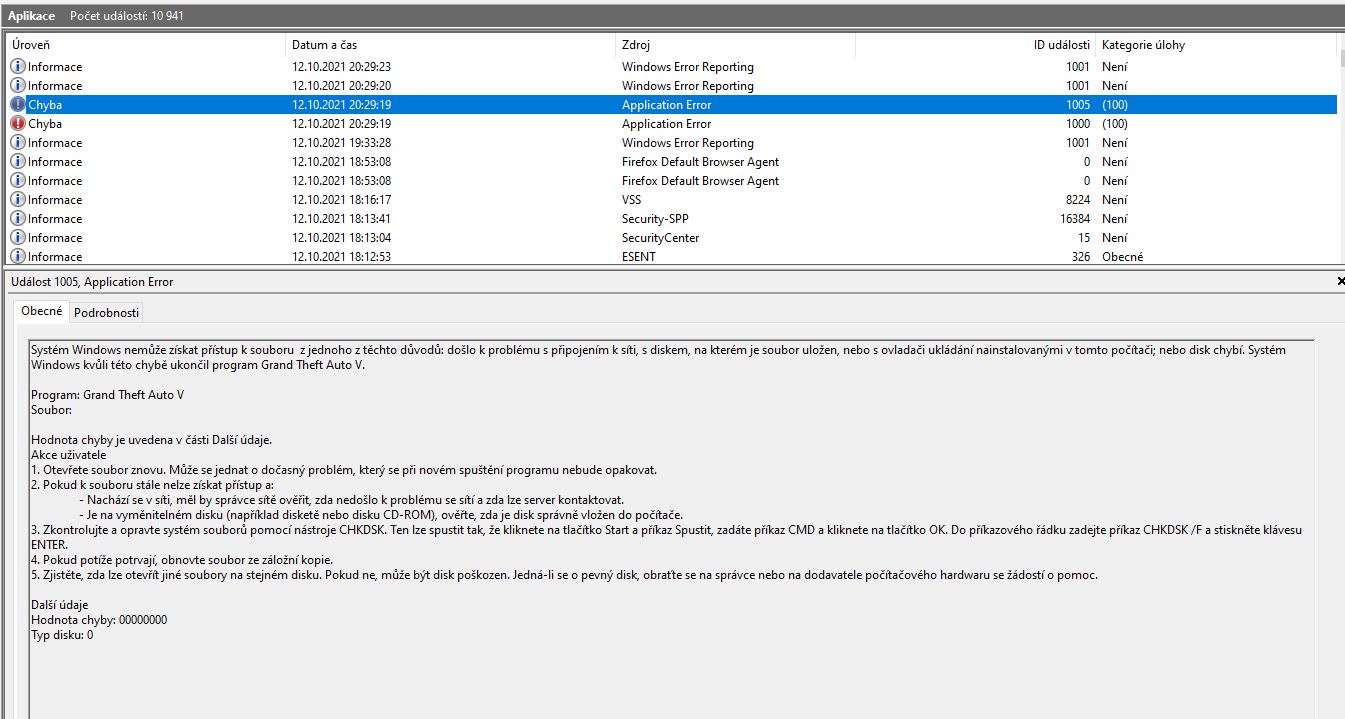Sort events by Úroveň column header
This screenshot has height=719, width=1345.
[x=147, y=45]
